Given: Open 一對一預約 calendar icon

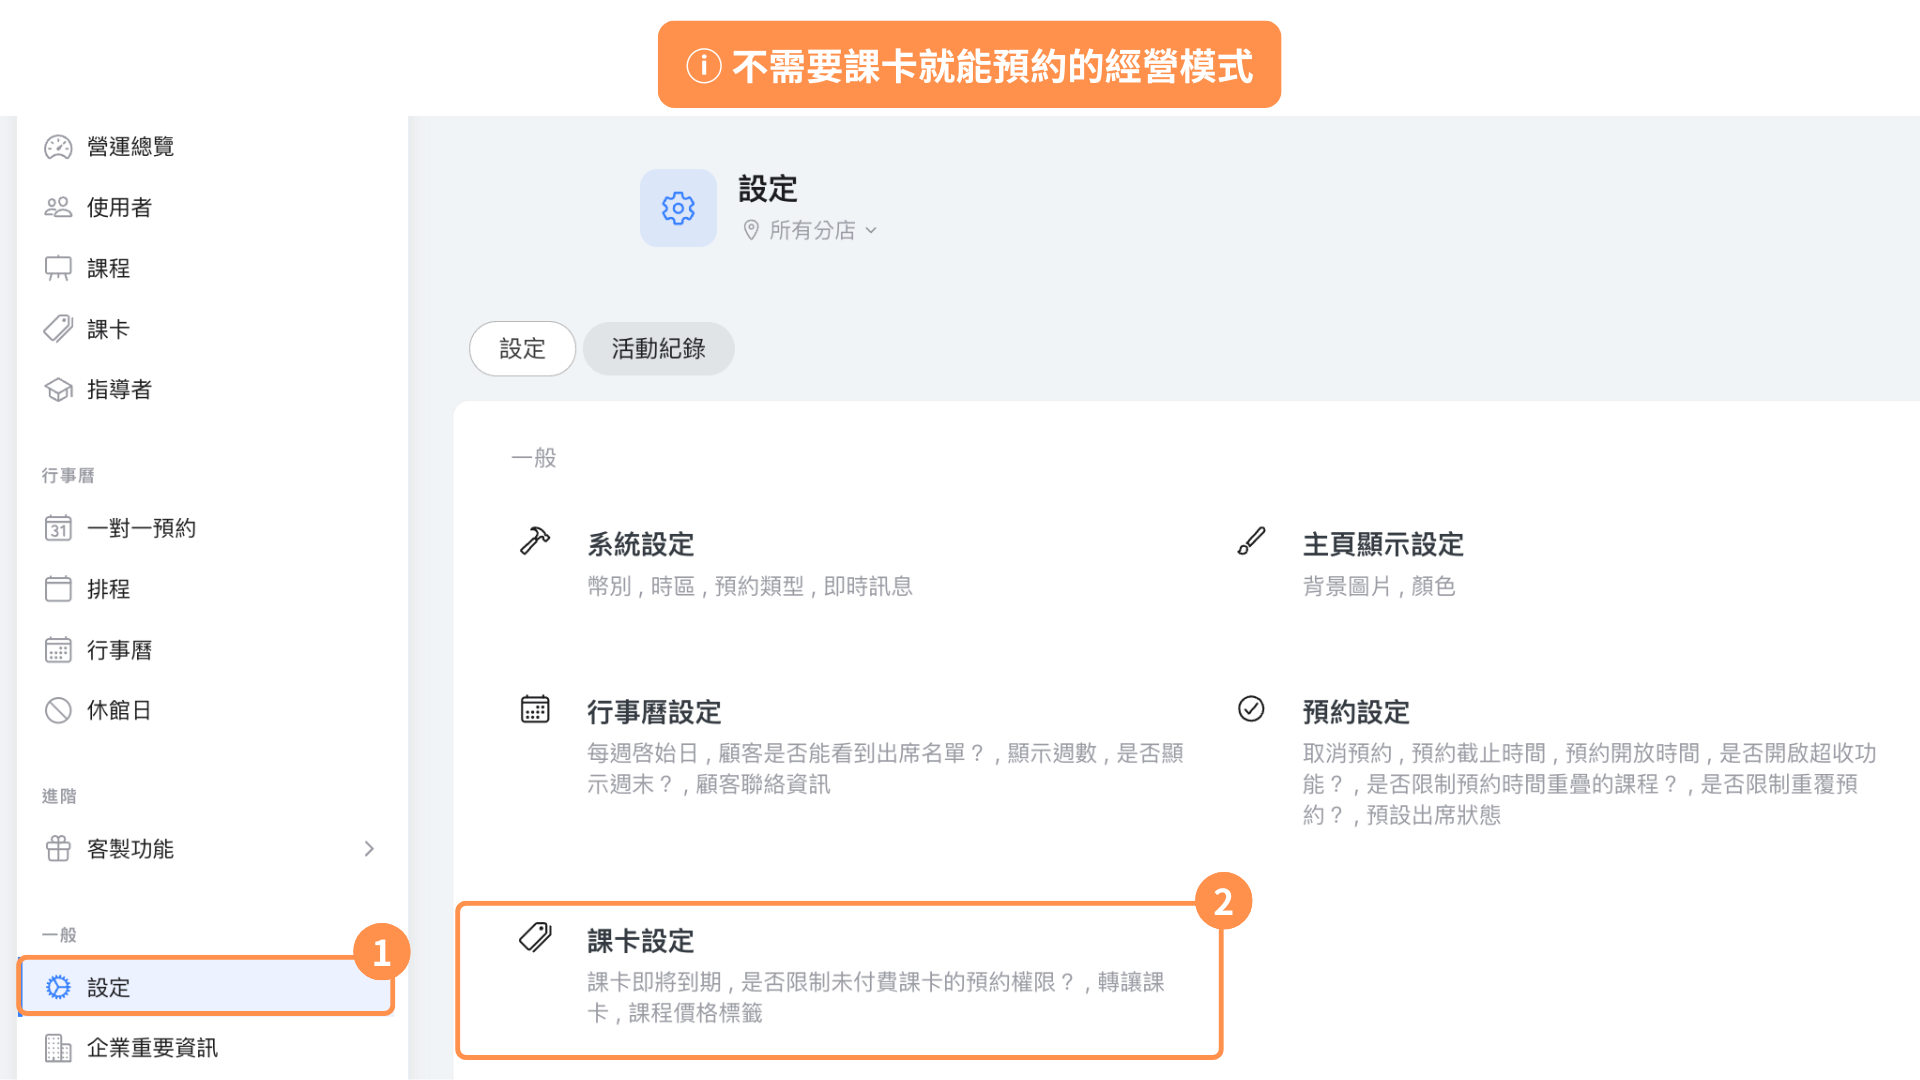Looking at the screenshot, I should coord(58,528).
